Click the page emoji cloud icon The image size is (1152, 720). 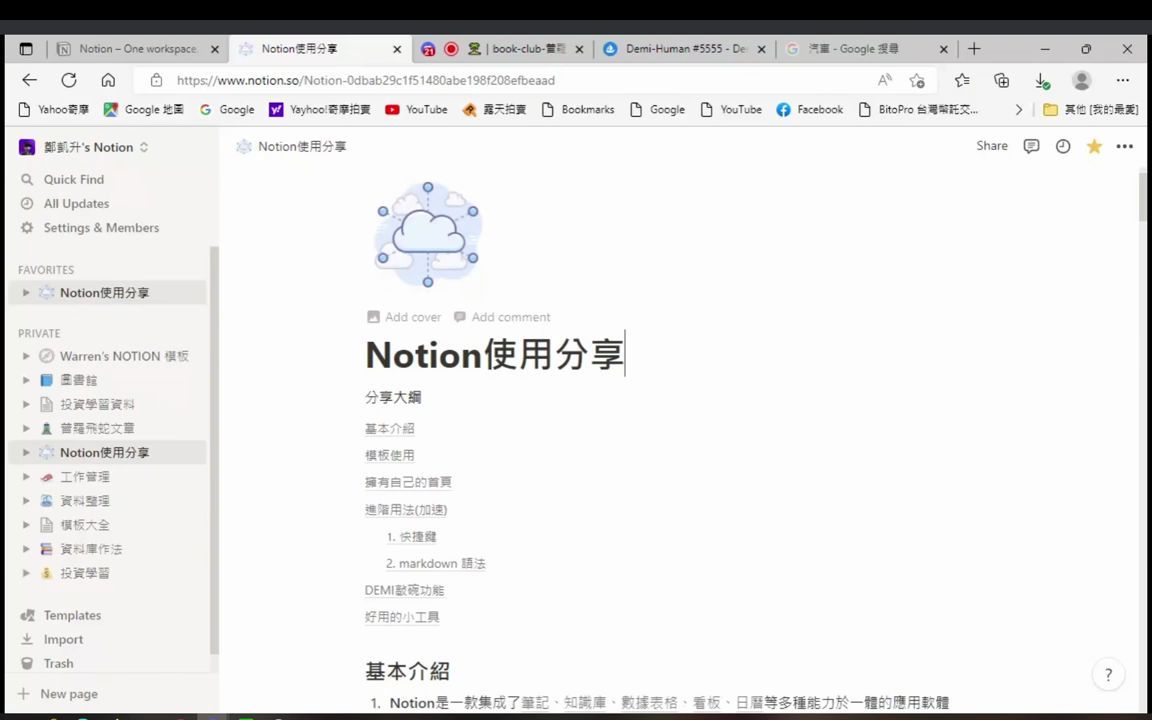pos(427,233)
